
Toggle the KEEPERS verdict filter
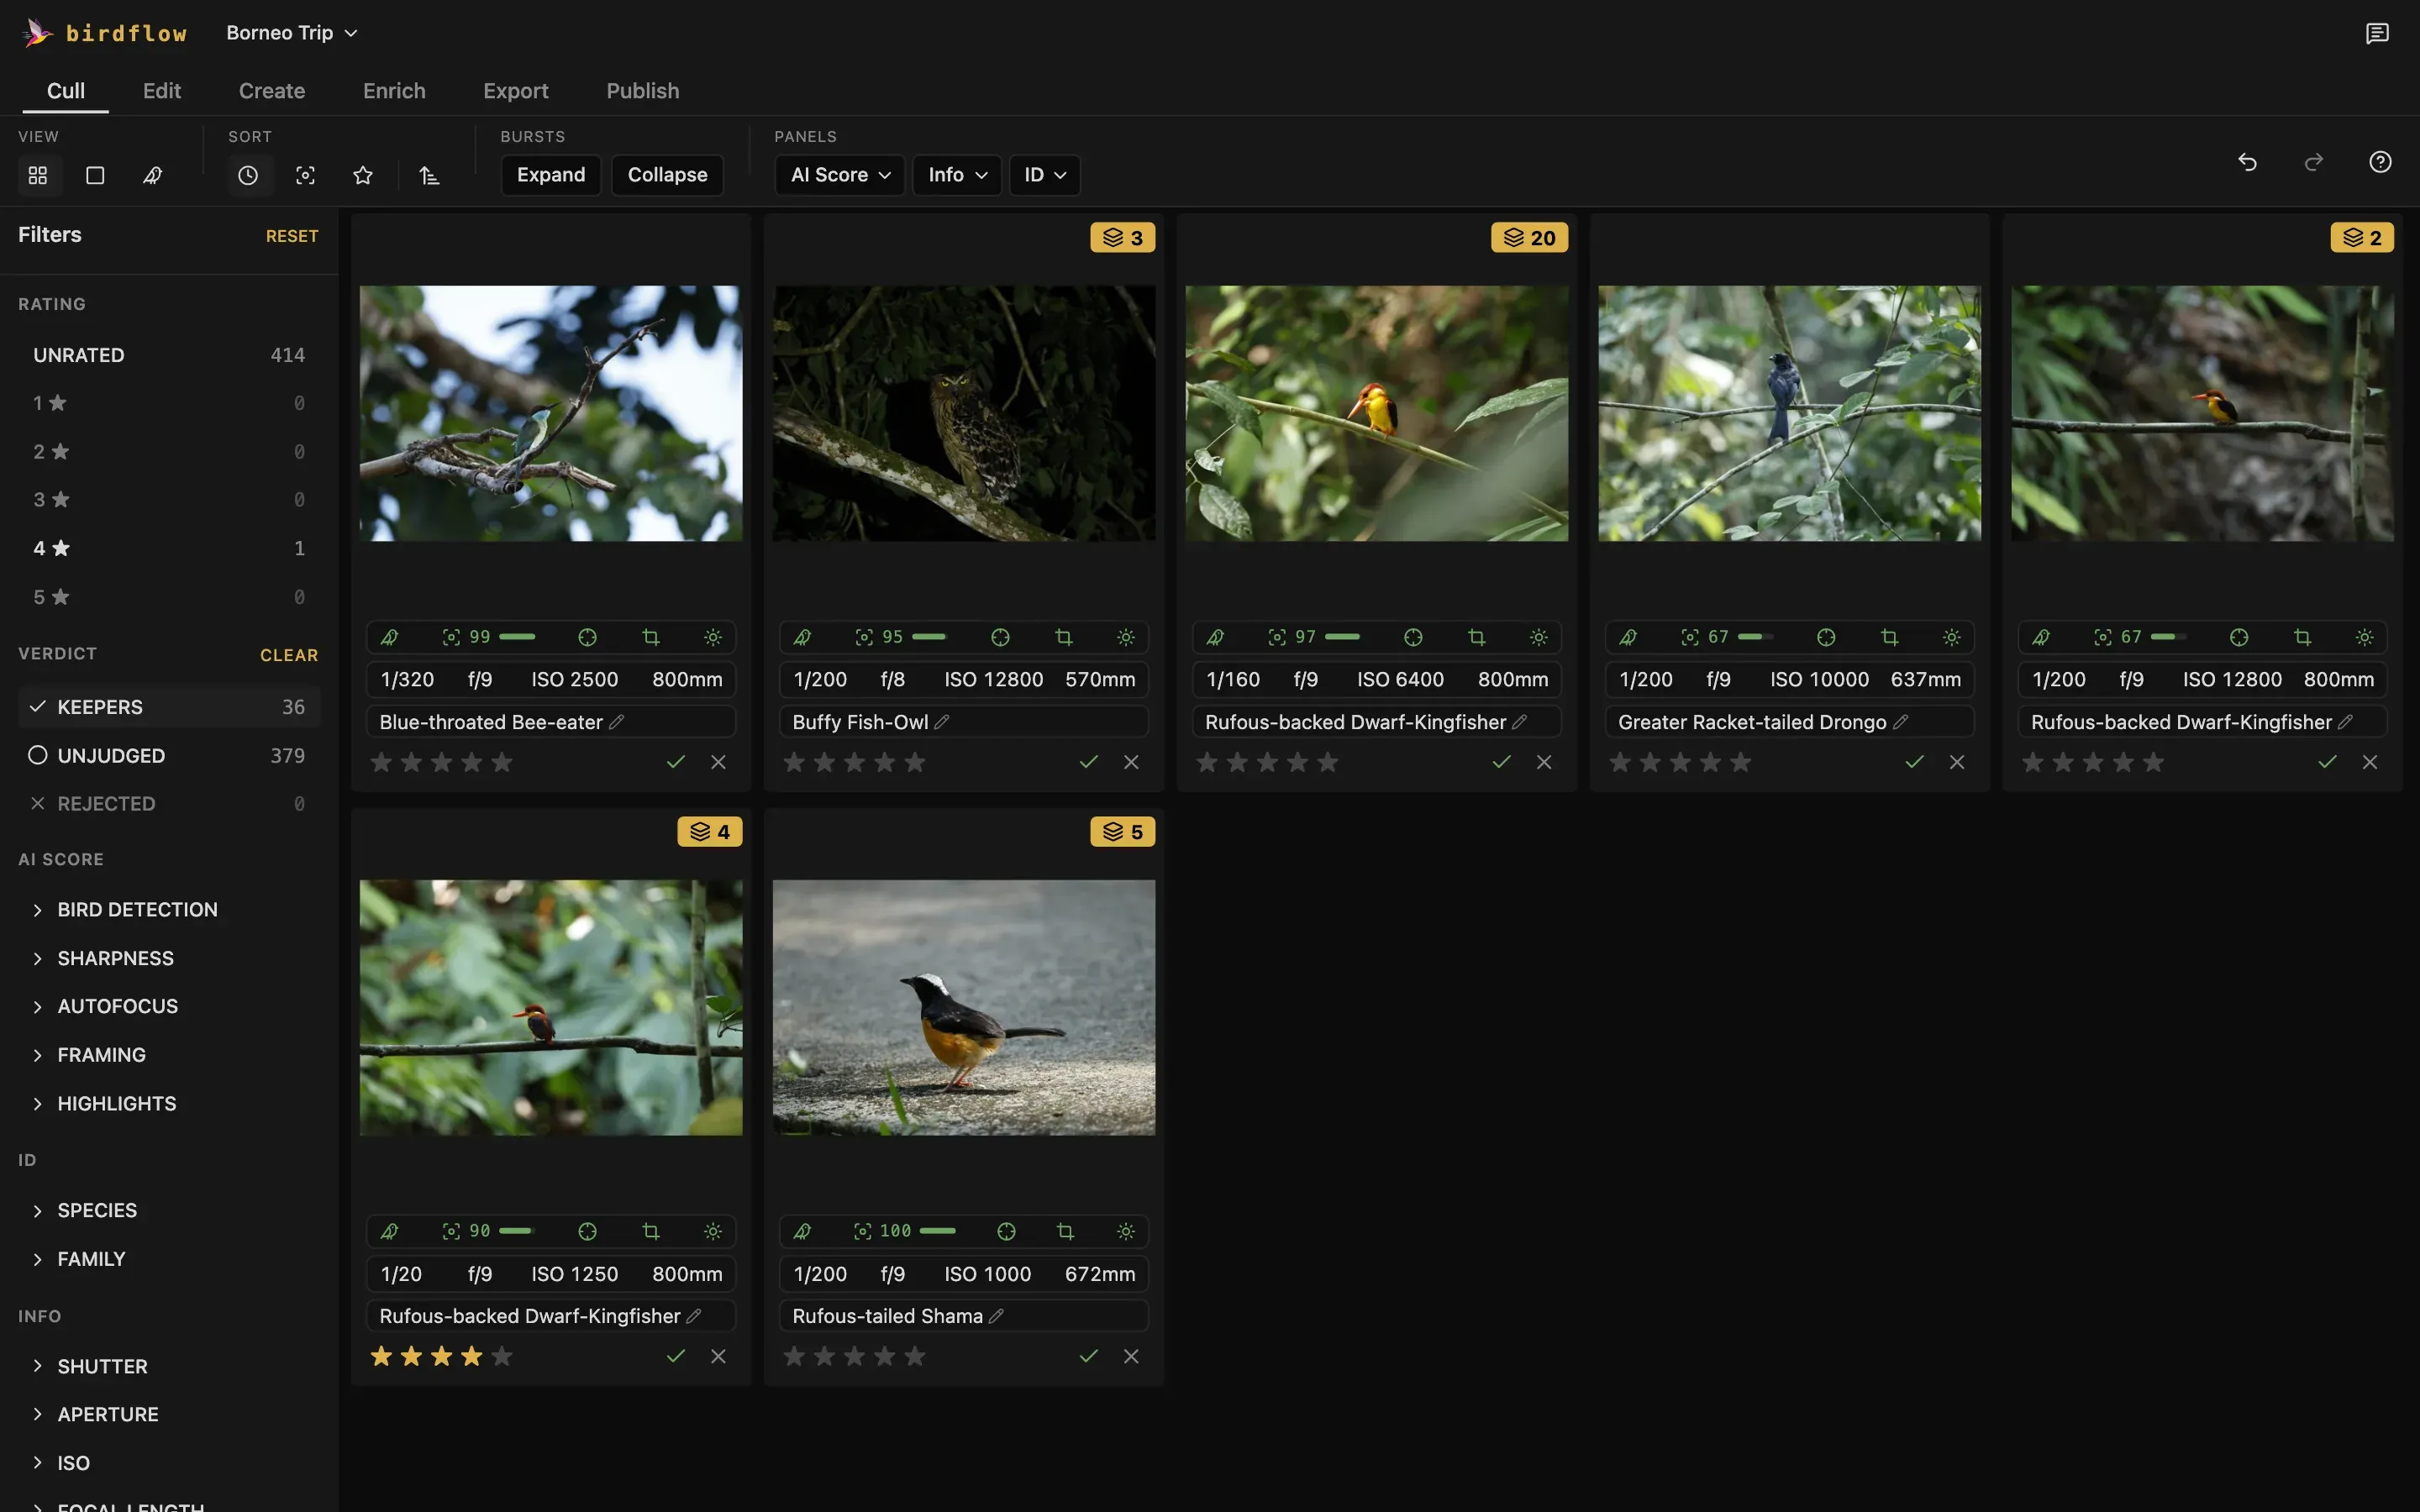coord(168,707)
